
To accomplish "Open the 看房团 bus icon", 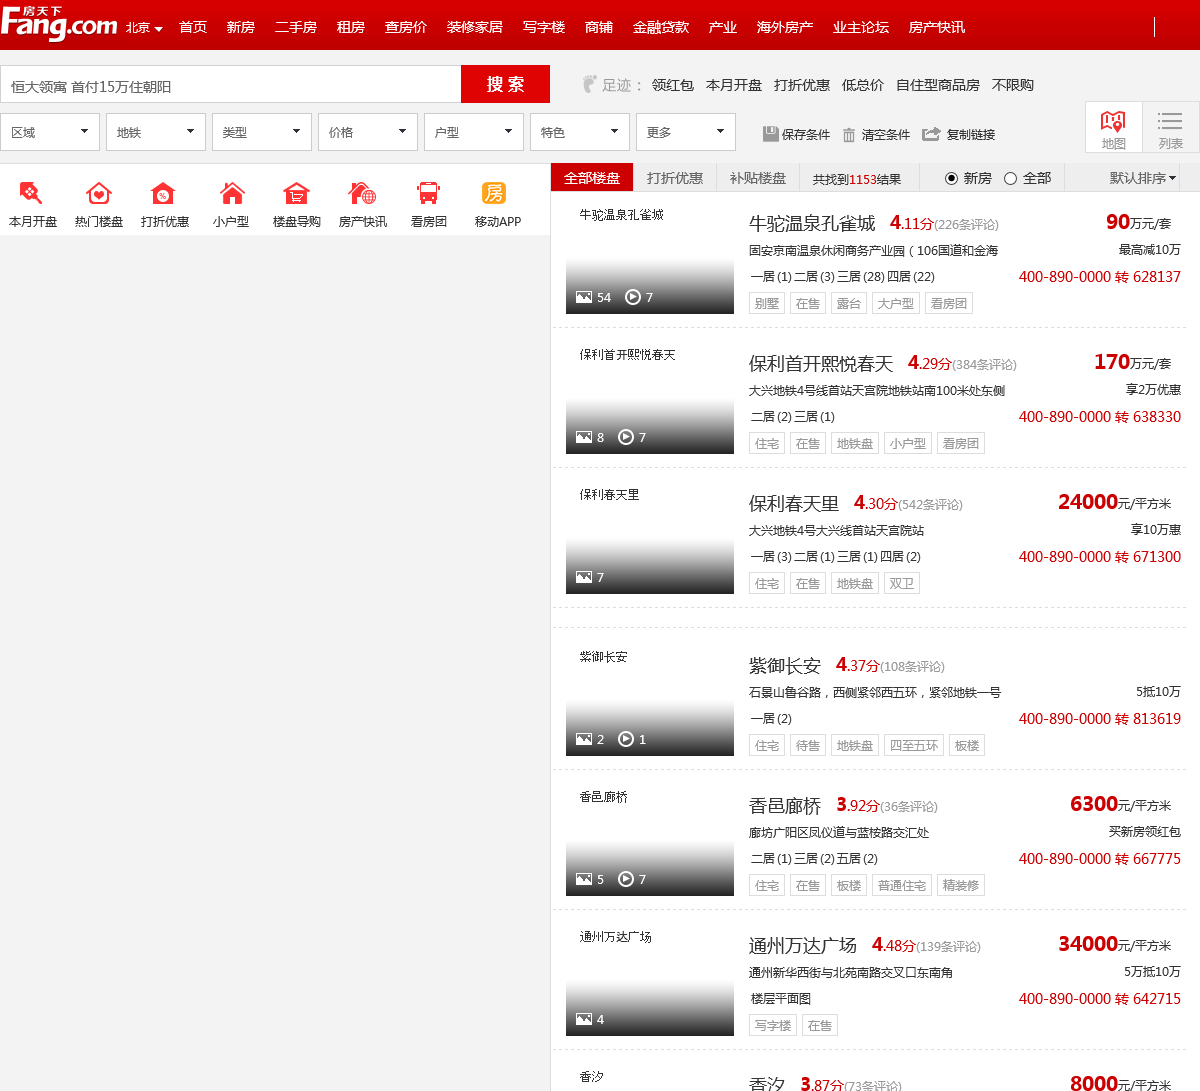I will click(429, 193).
